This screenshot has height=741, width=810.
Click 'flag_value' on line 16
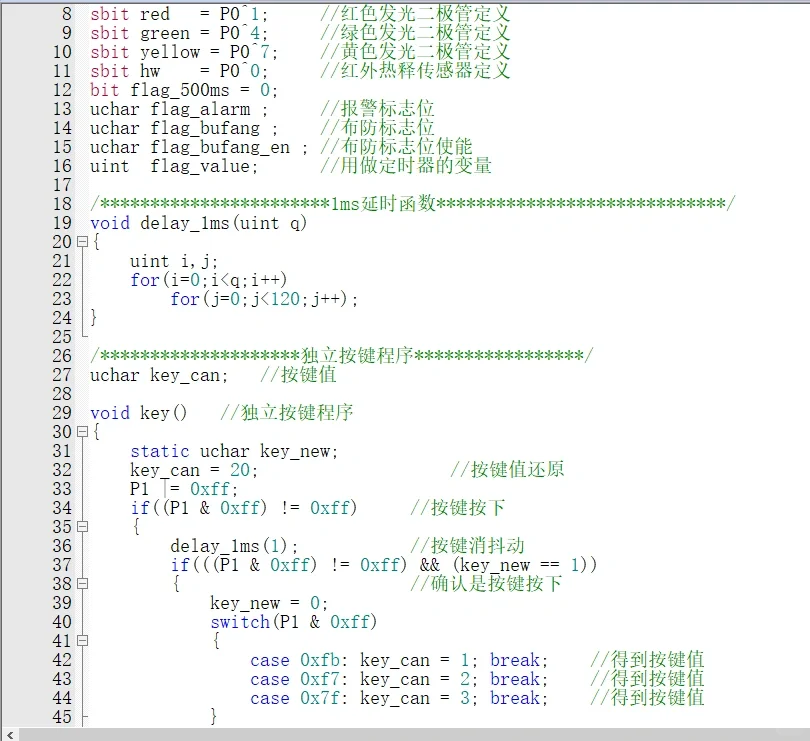(200, 166)
